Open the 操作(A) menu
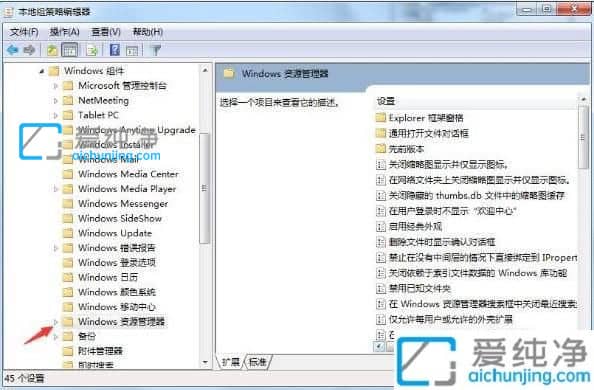594x390 pixels. pyautogui.click(x=64, y=32)
